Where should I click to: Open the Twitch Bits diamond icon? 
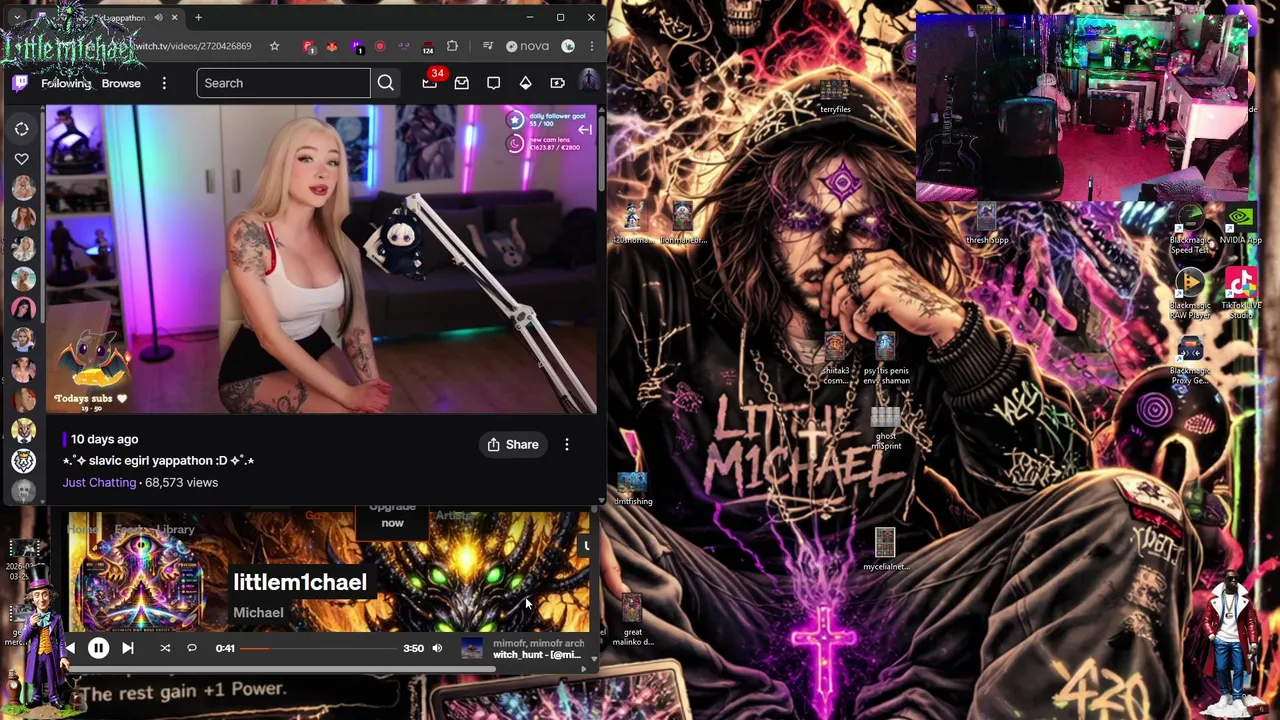point(525,83)
